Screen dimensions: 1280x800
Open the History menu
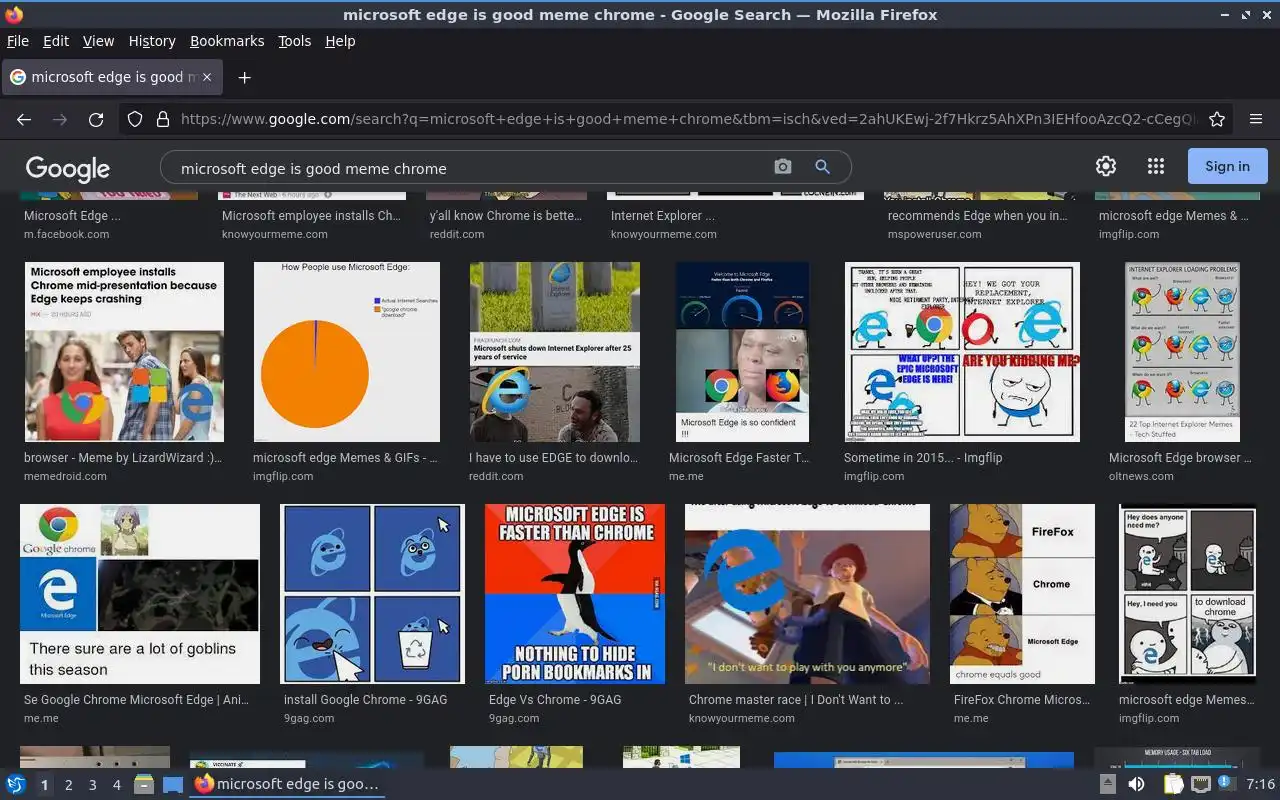152,41
